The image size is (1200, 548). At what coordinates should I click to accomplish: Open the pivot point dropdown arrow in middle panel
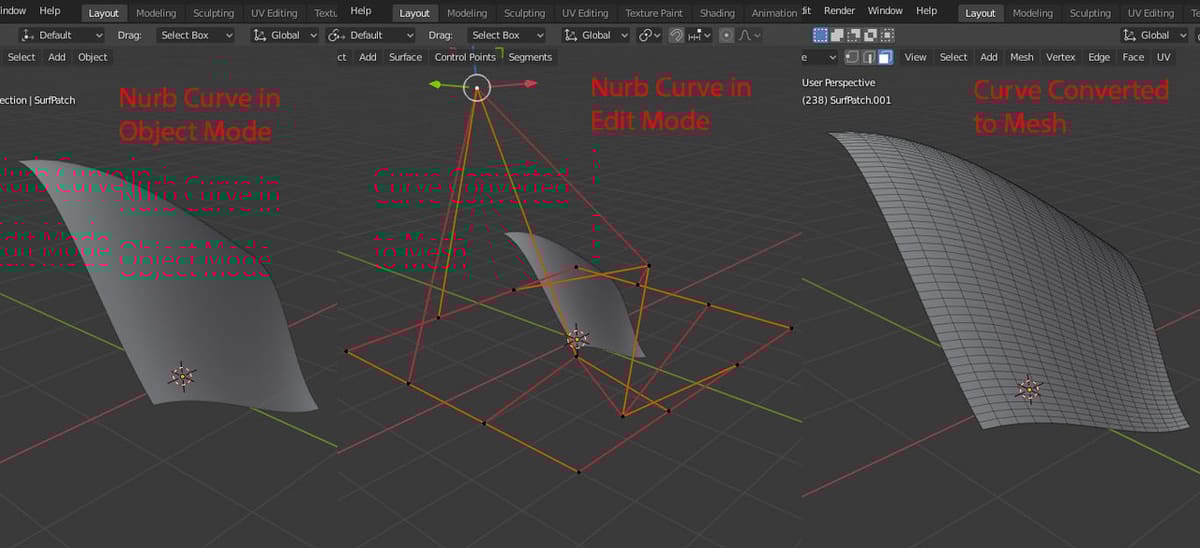pyautogui.click(x=659, y=35)
